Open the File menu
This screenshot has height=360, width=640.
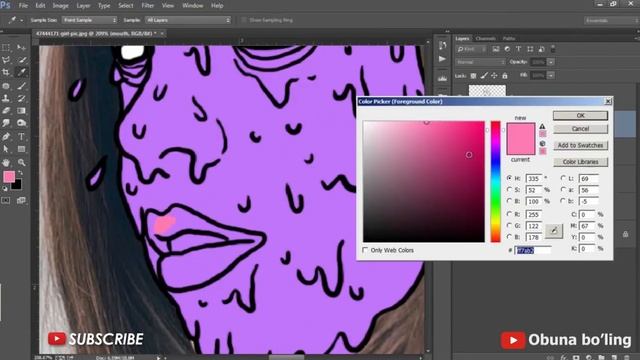click(23, 6)
